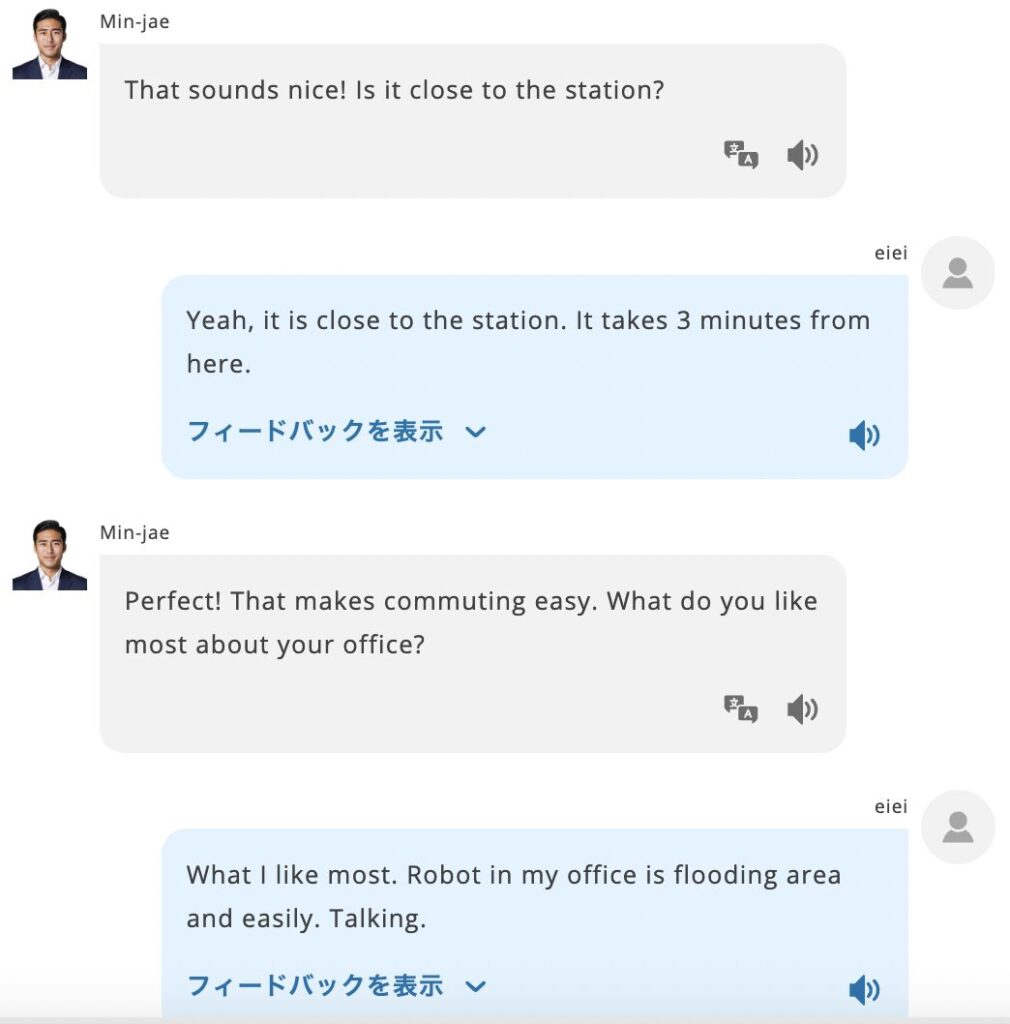Select the eiei username above robot reply

[x=891, y=807]
